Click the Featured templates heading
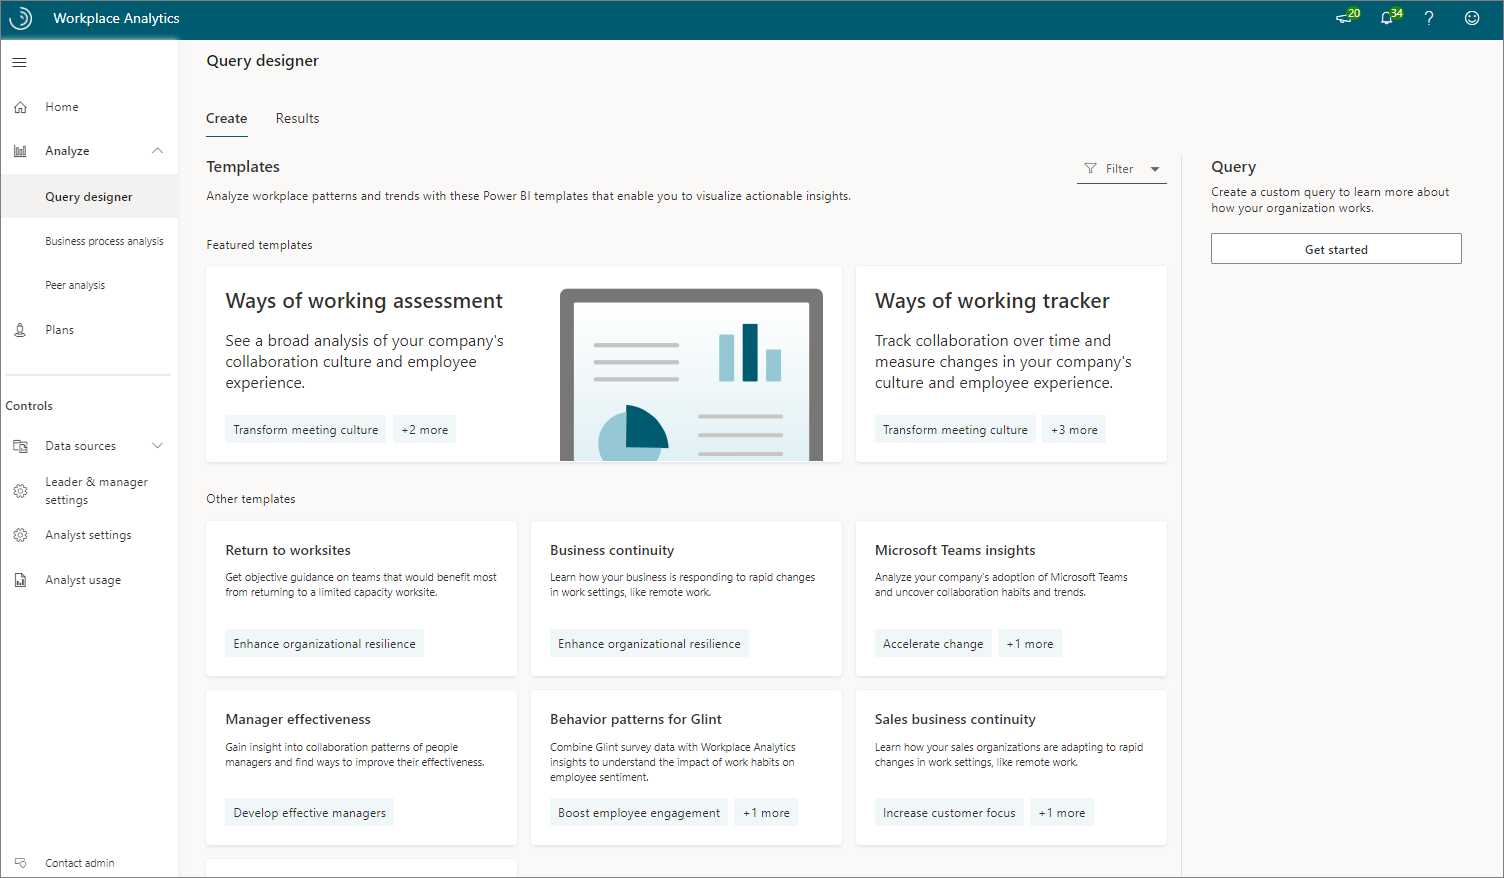This screenshot has width=1504, height=878. (259, 245)
